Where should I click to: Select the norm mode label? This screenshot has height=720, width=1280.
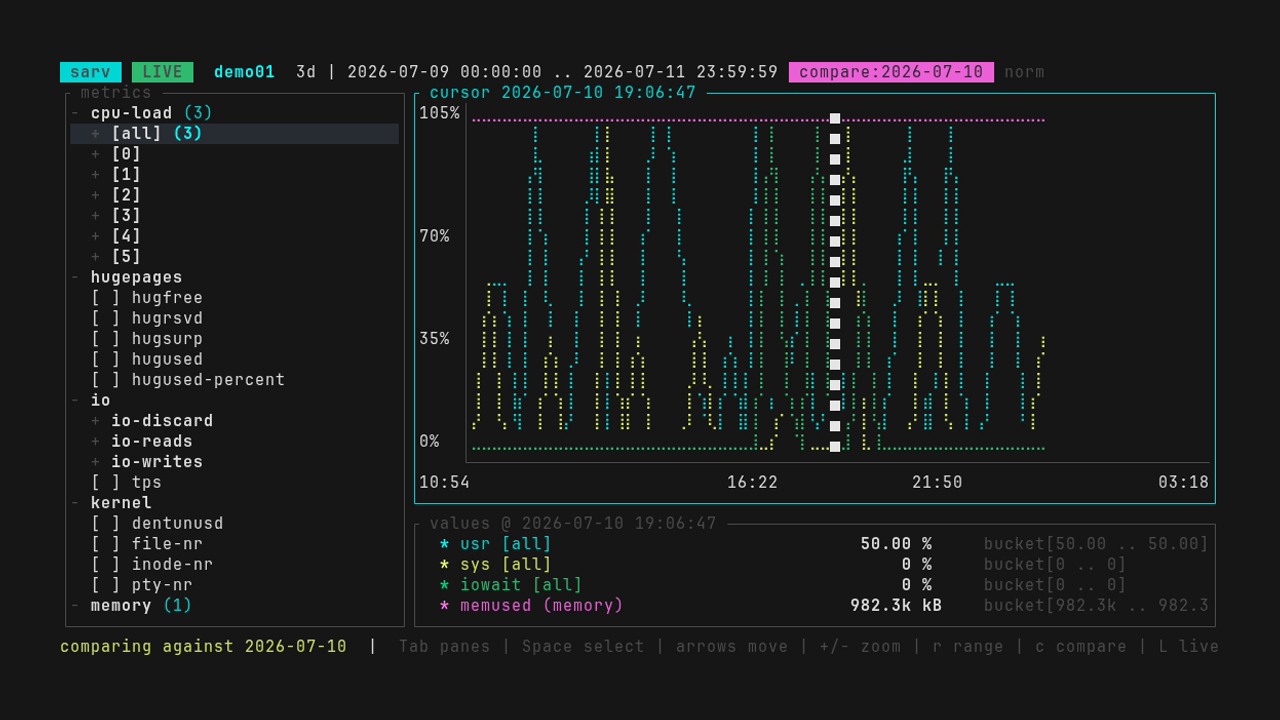pos(1024,72)
